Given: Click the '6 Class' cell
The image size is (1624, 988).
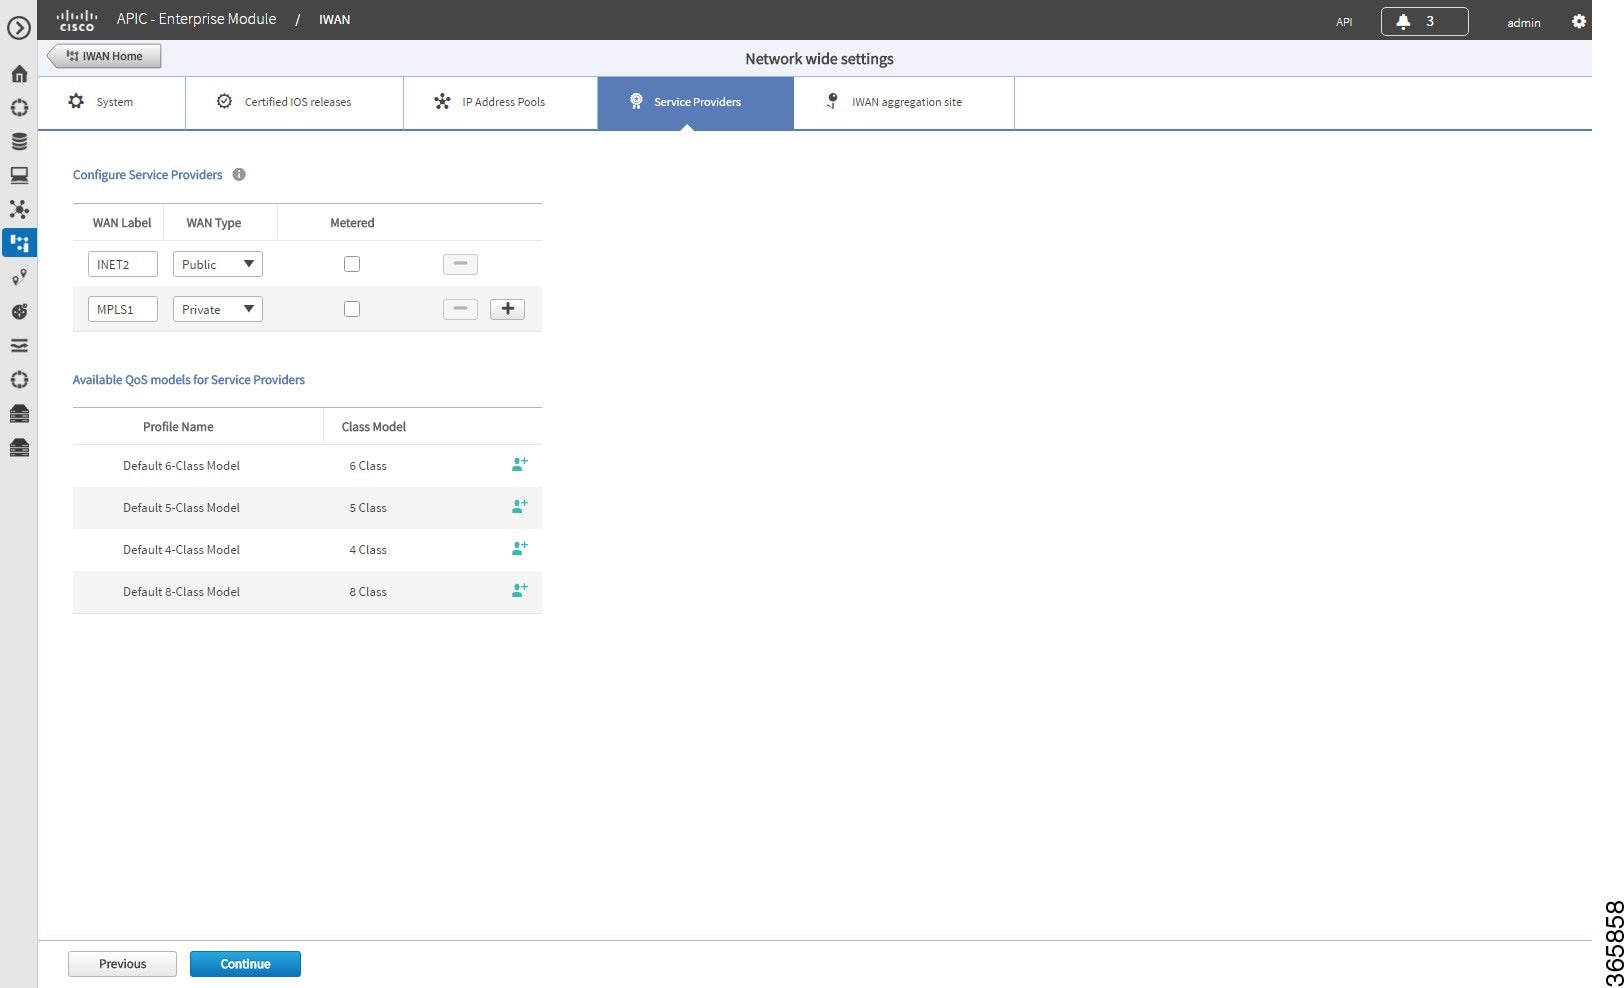Looking at the screenshot, I should [368, 466].
